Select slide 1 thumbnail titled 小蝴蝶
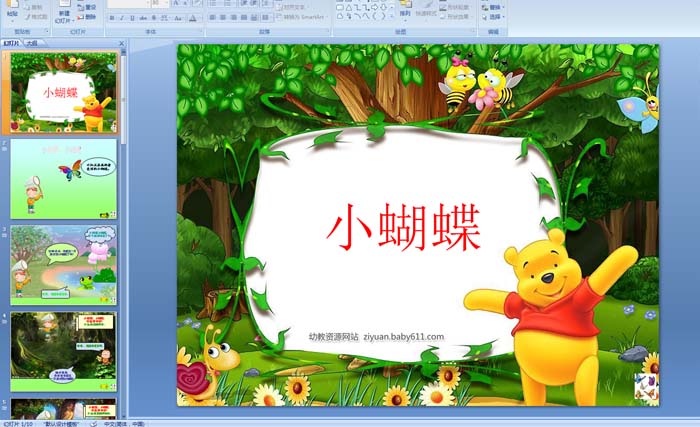The height and width of the screenshot is (427, 700). (63, 92)
